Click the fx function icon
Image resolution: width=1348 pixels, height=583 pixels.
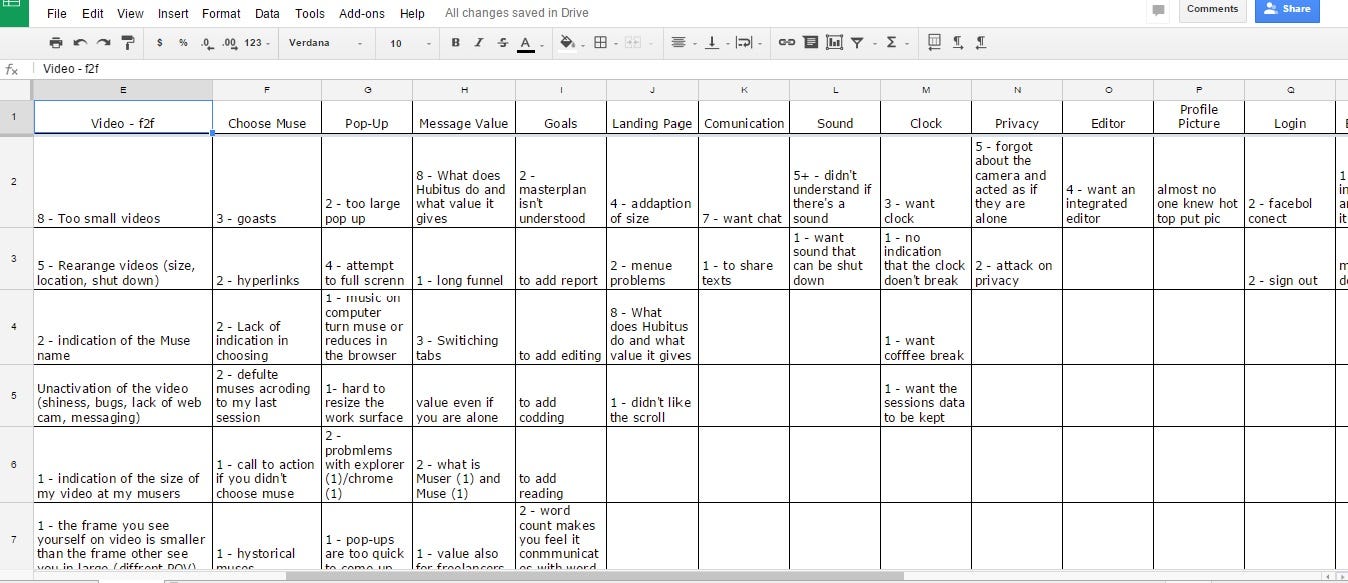click(12, 69)
